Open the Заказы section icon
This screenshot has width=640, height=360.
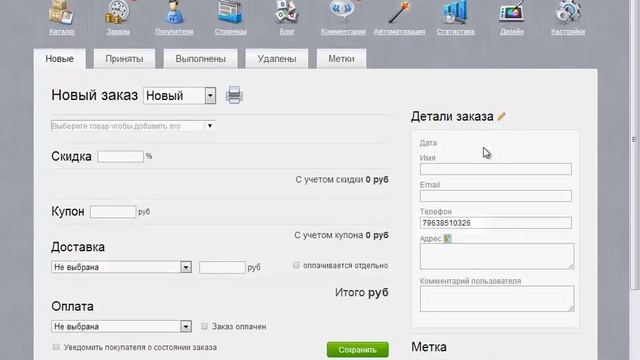[x=118, y=12]
